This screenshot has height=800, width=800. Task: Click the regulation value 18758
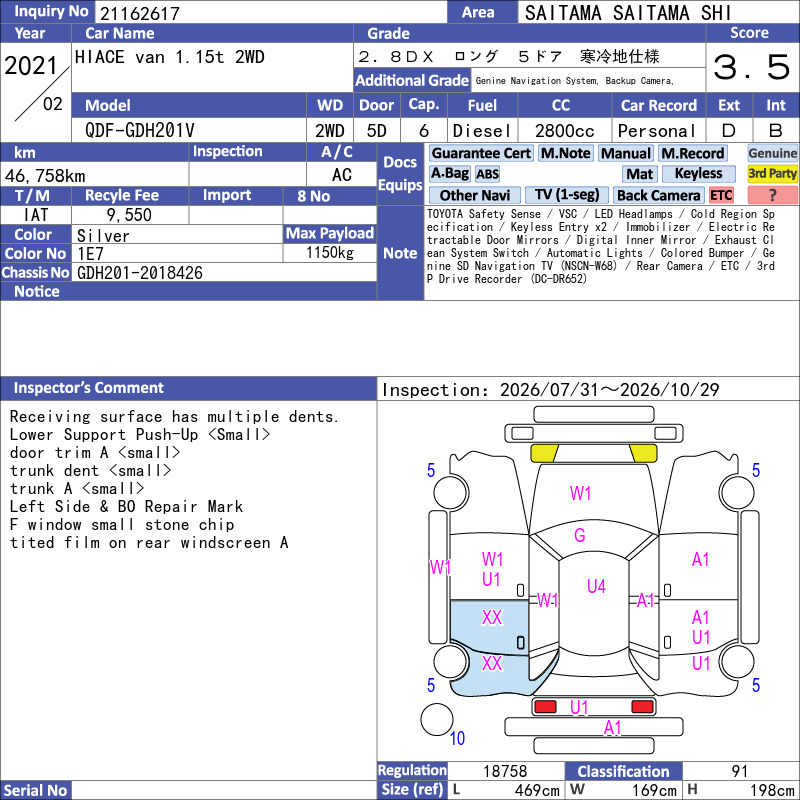pyautogui.click(x=505, y=771)
